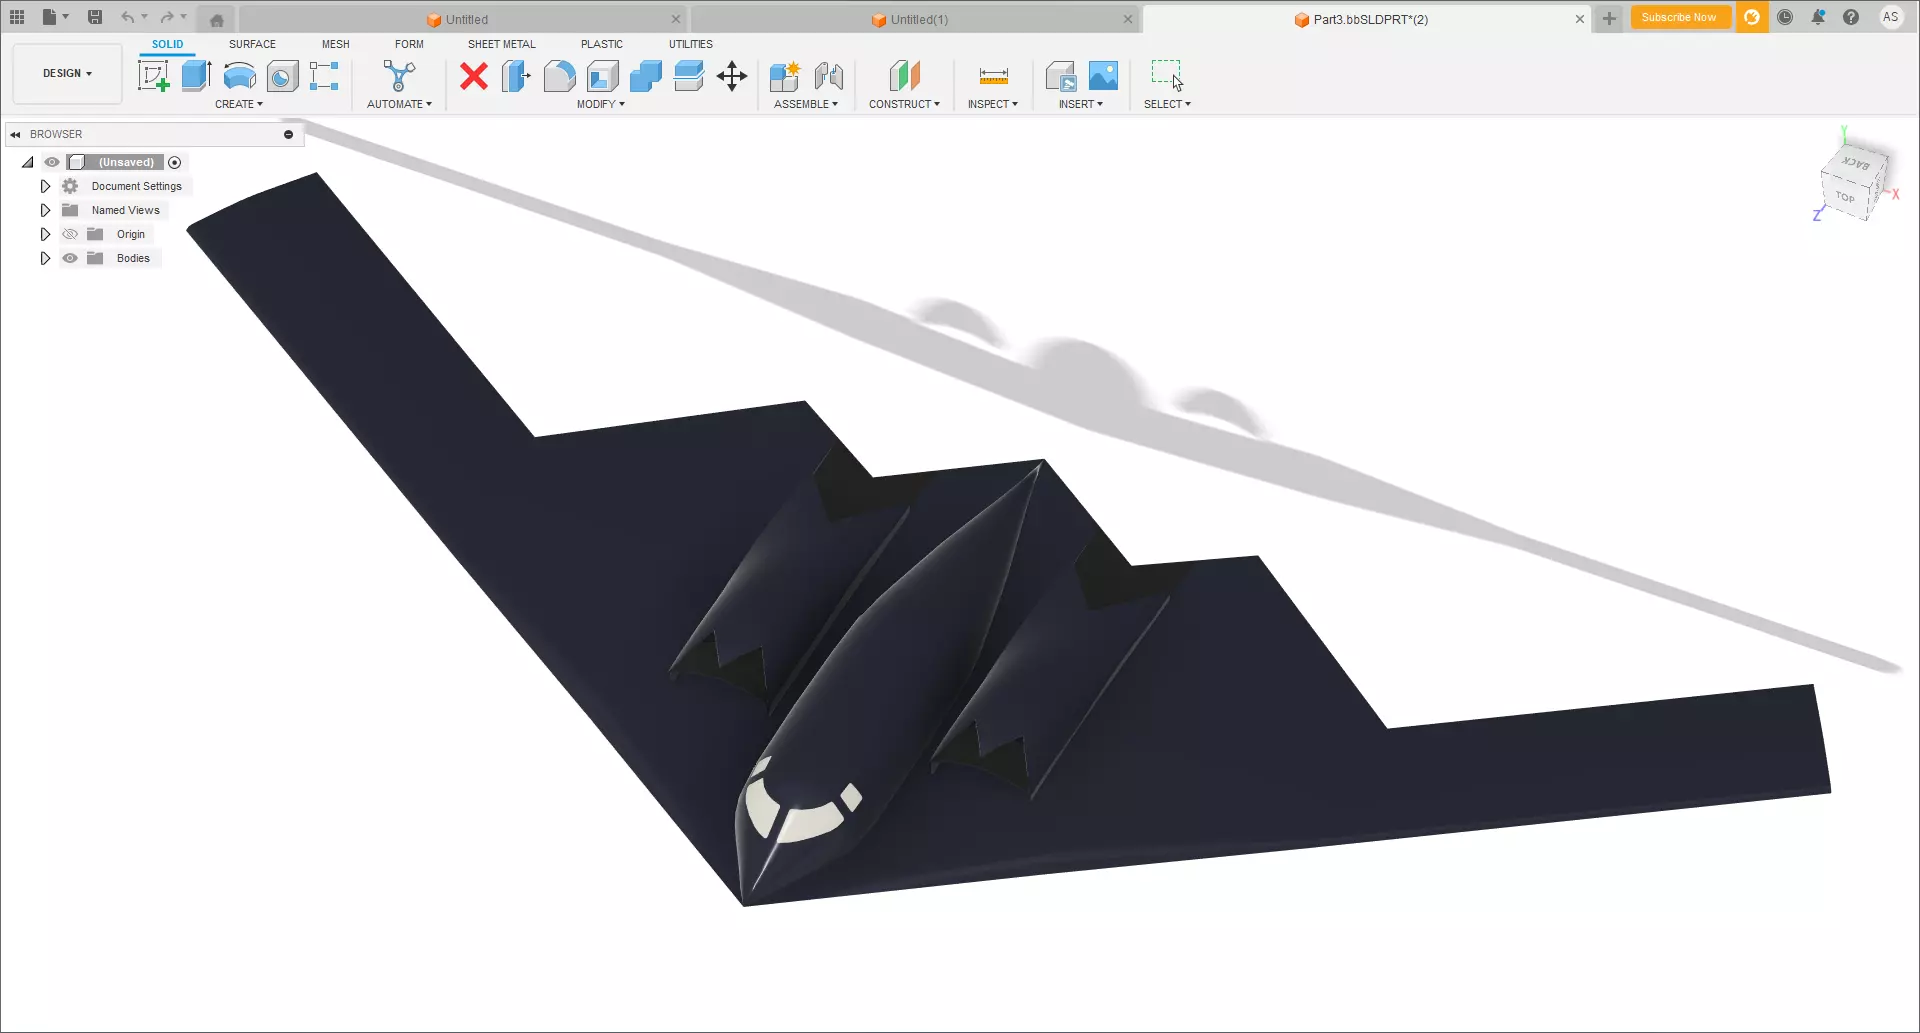Save the document with the Save icon
Image resolution: width=1920 pixels, height=1033 pixels.
point(95,17)
